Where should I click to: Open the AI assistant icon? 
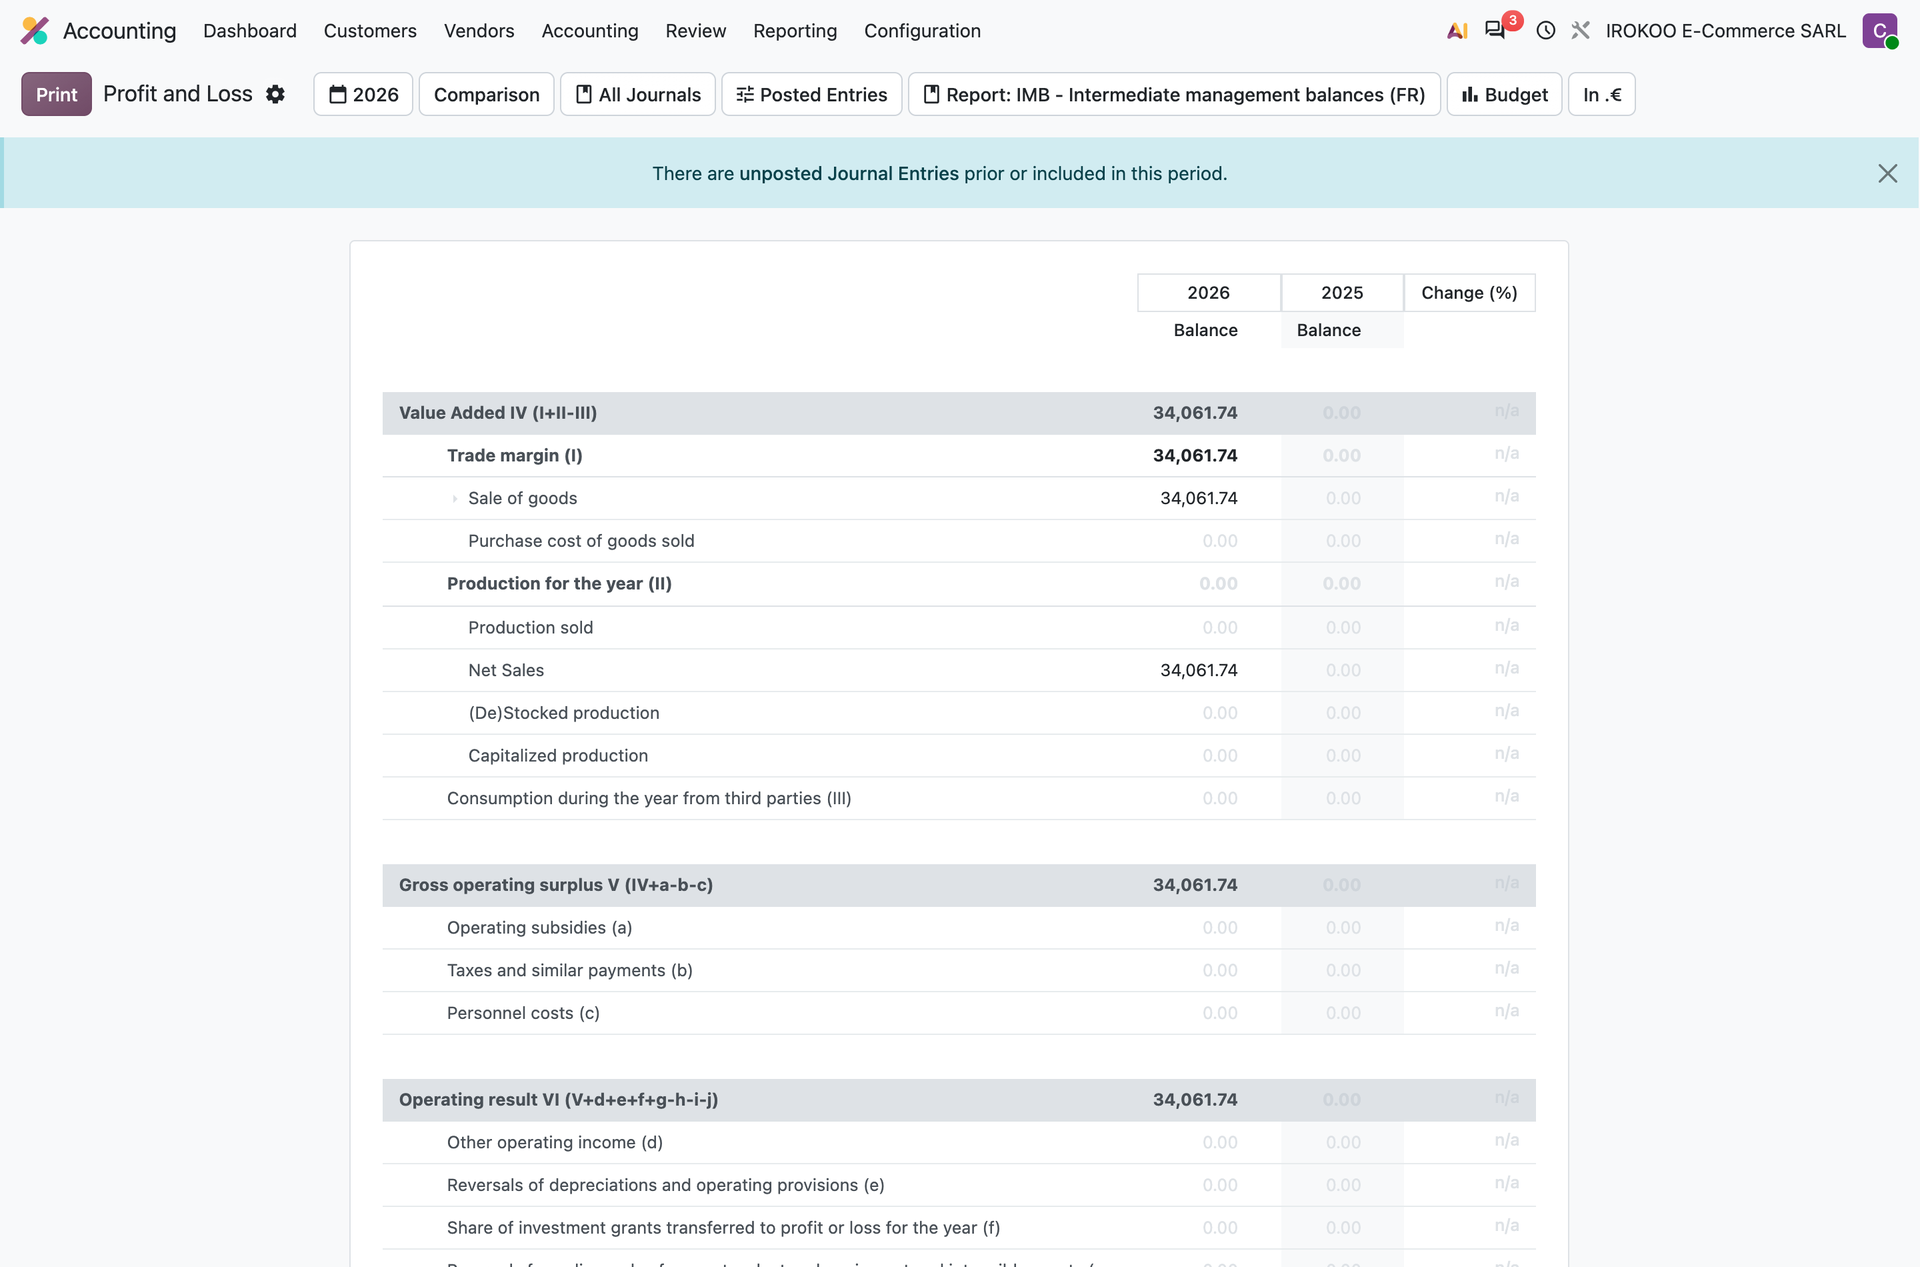(x=1457, y=31)
